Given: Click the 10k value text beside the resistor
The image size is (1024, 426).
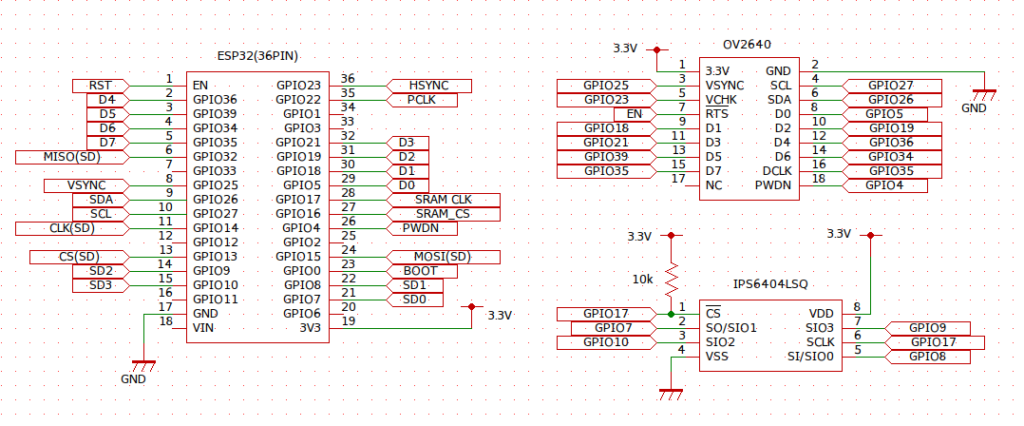Looking at the screenshot, I should pyautogui.click(x=643, y=280).
